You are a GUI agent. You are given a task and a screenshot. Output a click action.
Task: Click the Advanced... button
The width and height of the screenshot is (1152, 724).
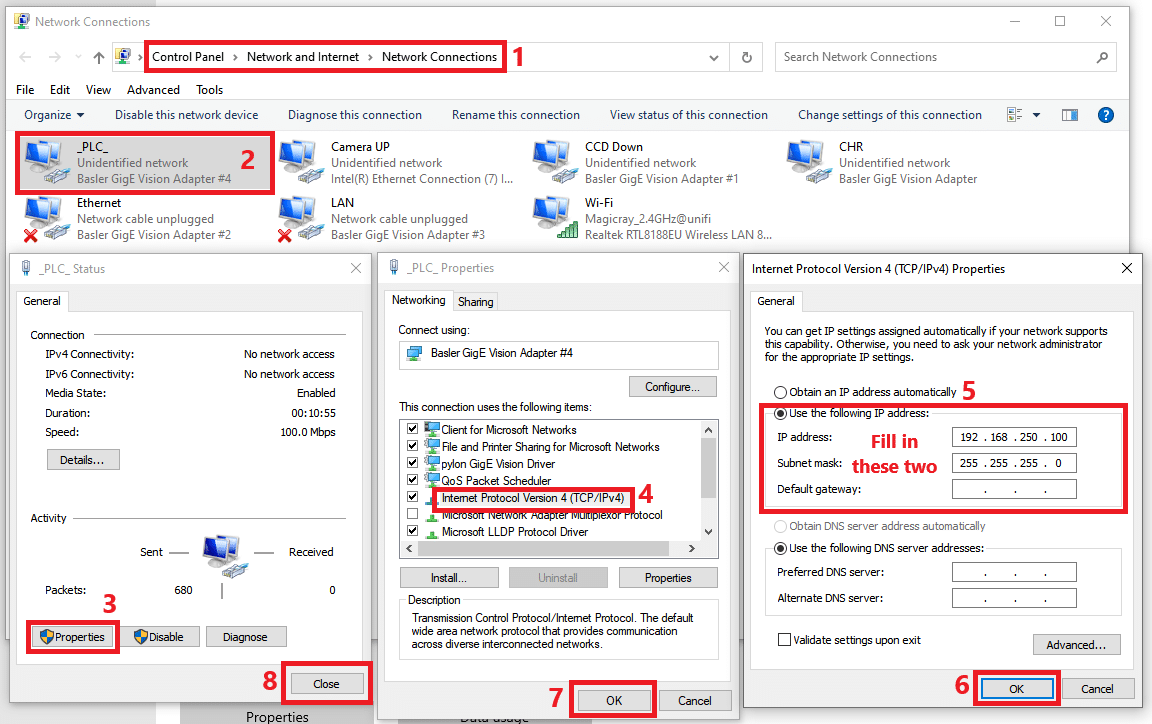click(x=1076, y=645)
